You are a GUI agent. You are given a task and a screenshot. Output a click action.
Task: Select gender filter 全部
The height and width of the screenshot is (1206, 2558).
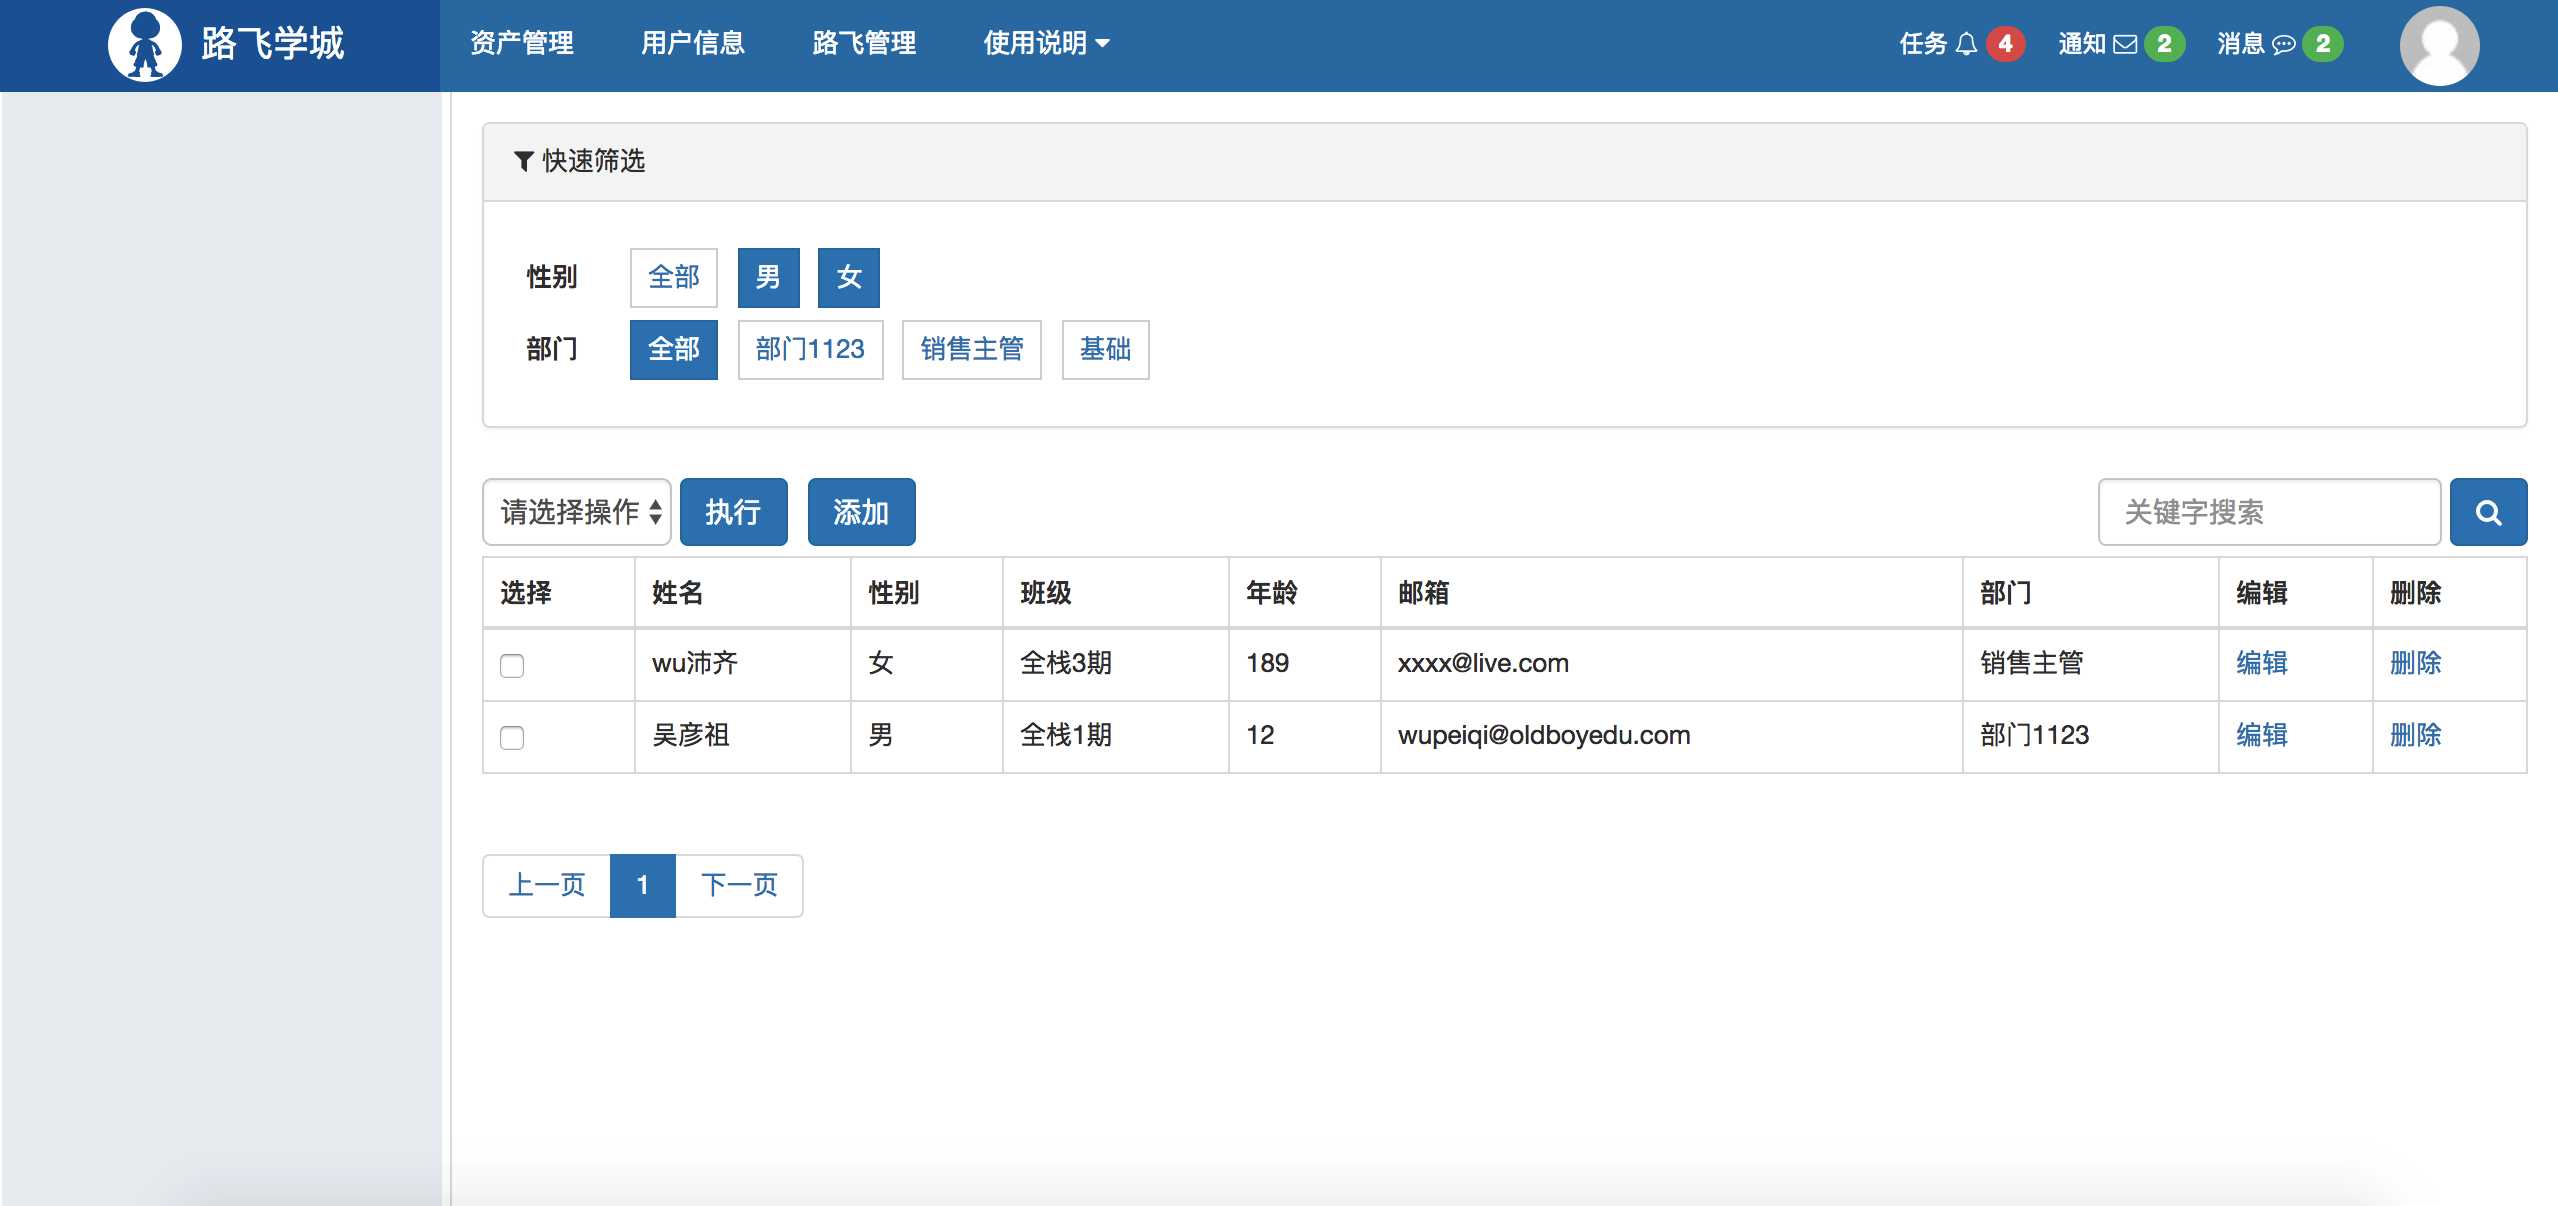click(x=673, y=277)
